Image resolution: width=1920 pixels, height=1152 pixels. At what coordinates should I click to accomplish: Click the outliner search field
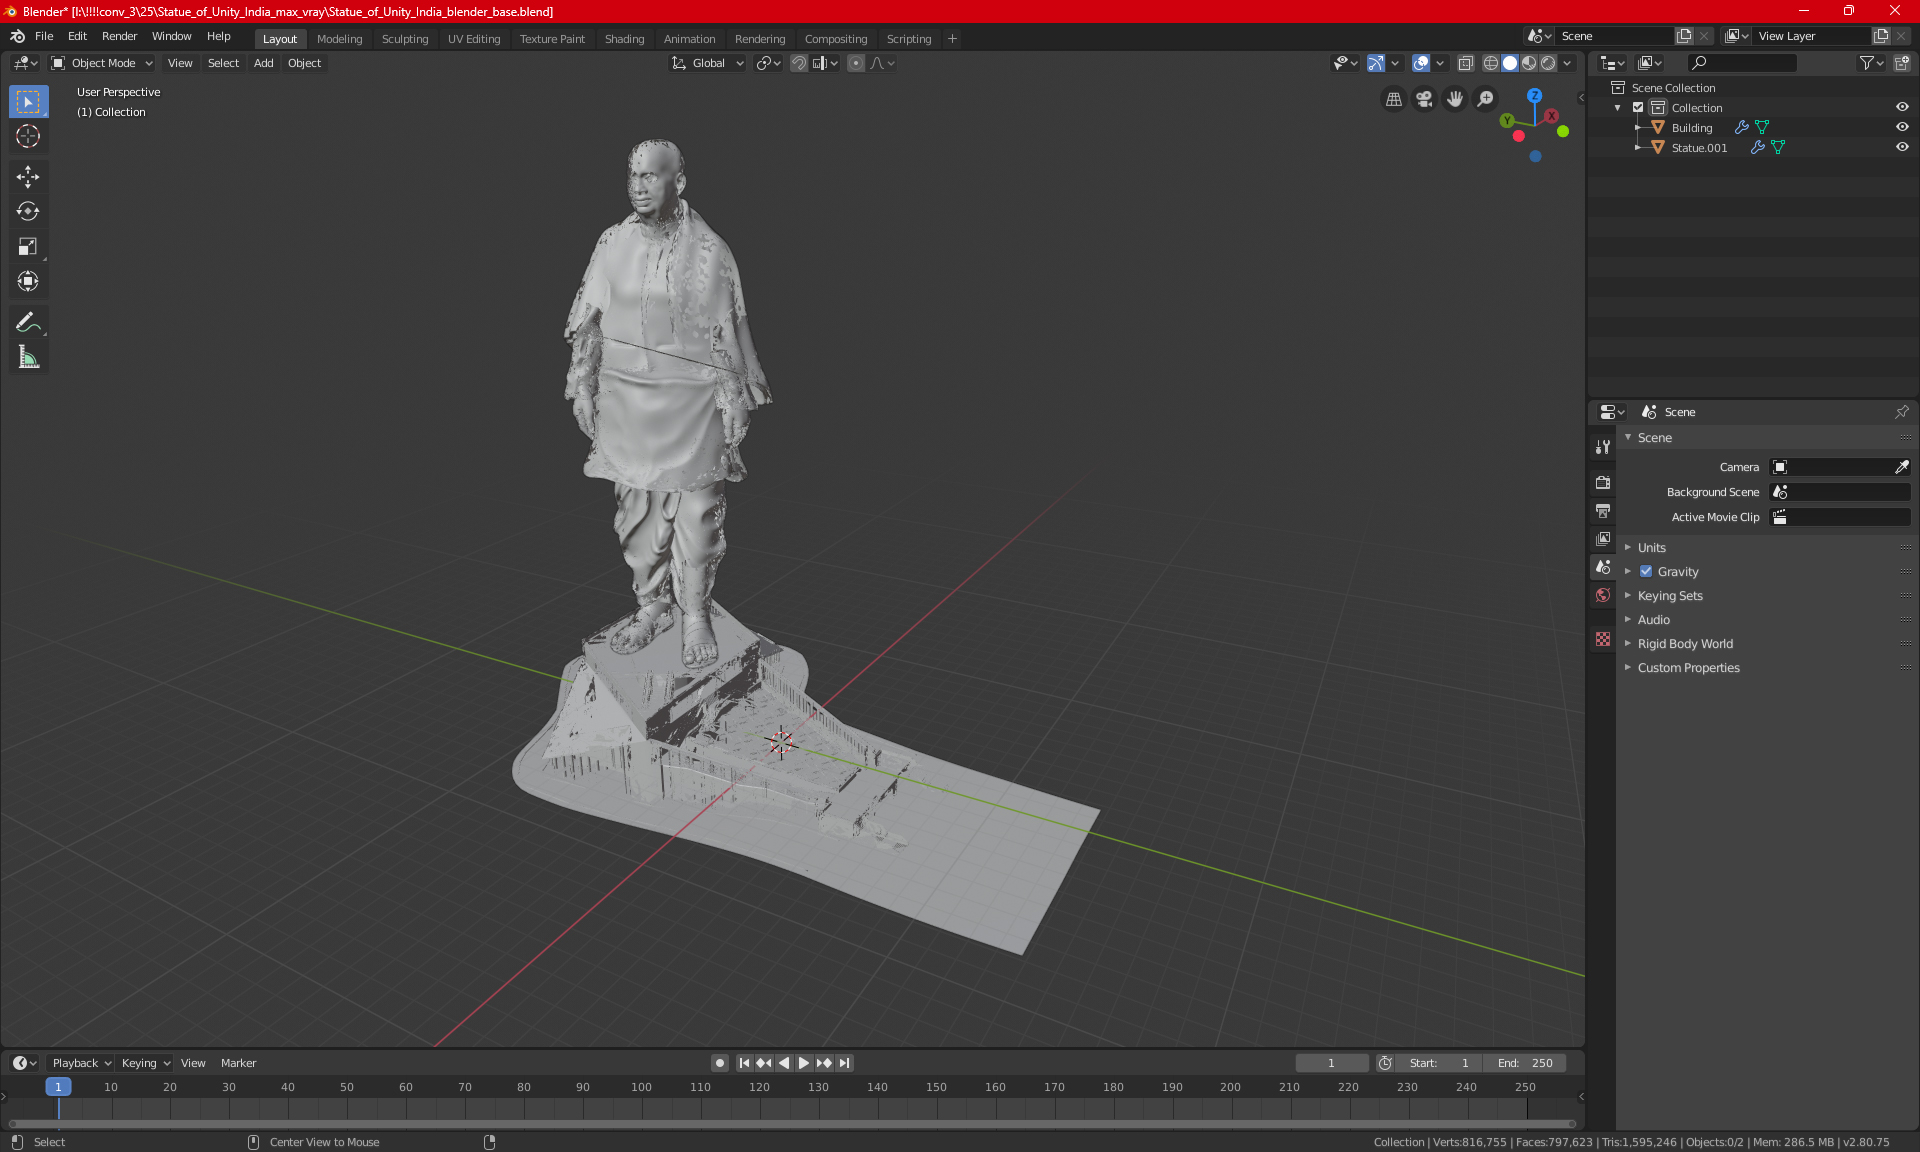pyautogui.click(x=1741, y=63)
